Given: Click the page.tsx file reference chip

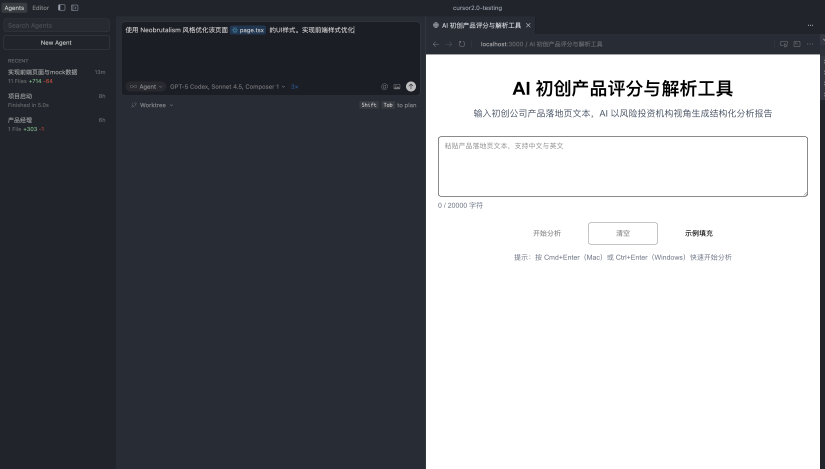Looking at the screenshot, I should coord(249,31).
